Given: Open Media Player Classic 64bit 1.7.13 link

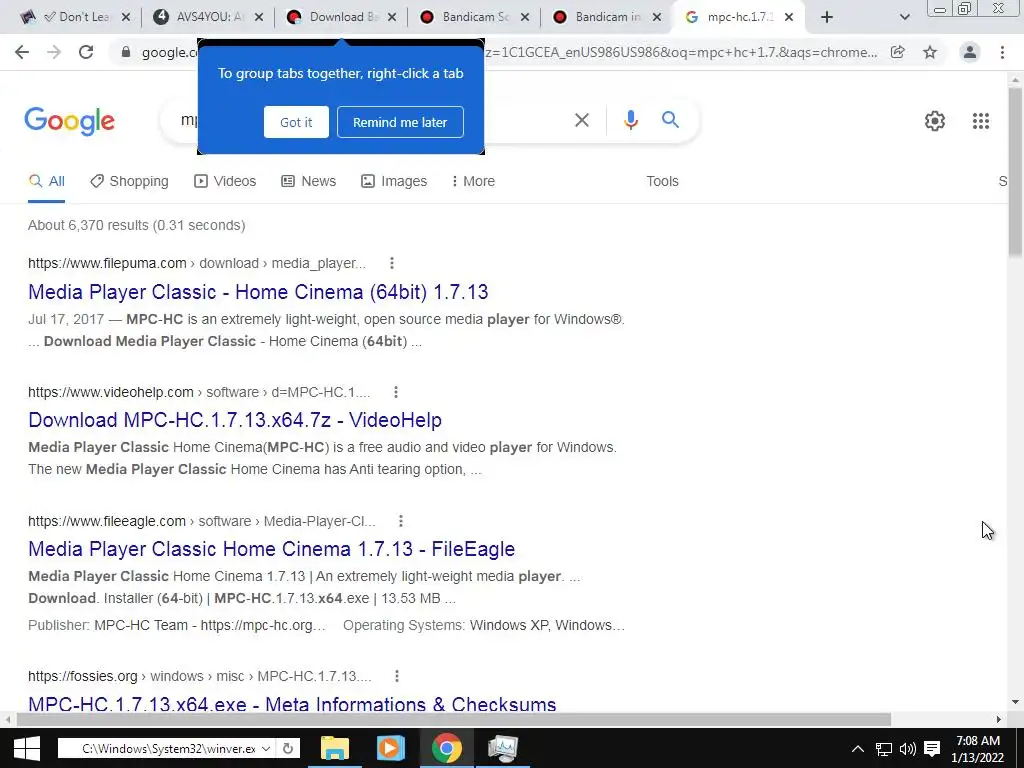Looking at the screenshot, I should click(x=258, y=292).
